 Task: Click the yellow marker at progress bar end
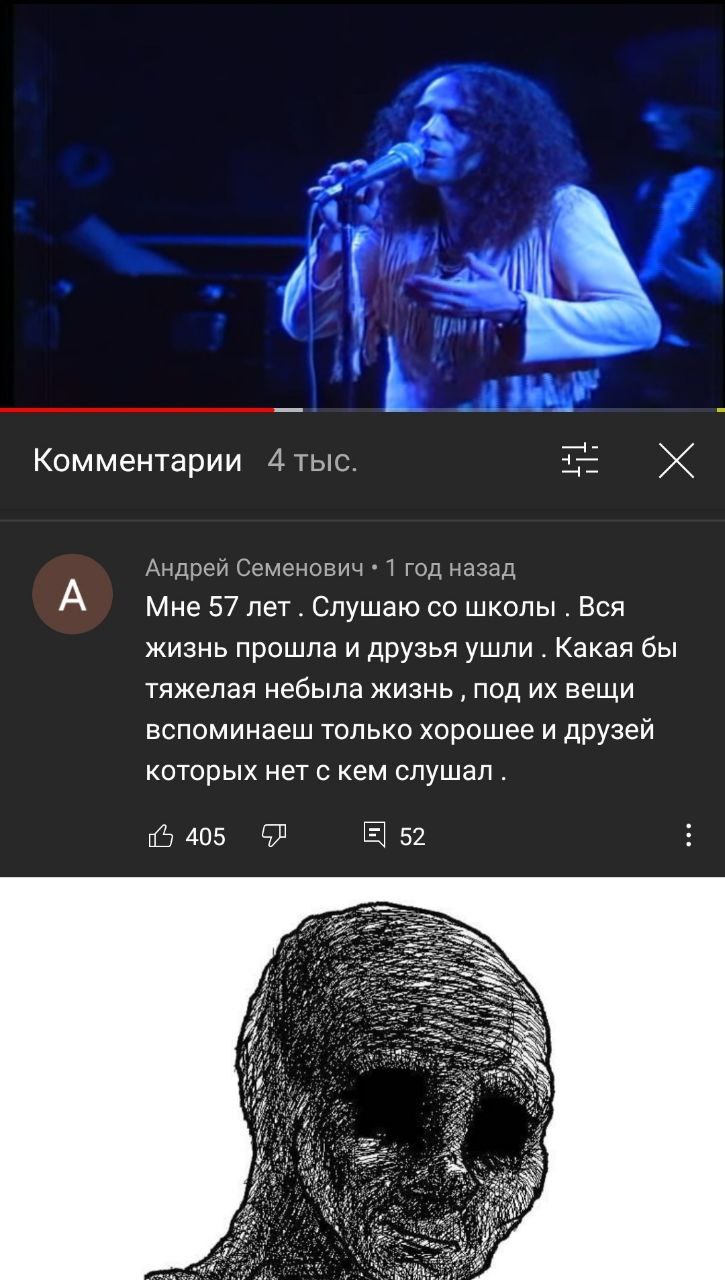pos(720,409)
